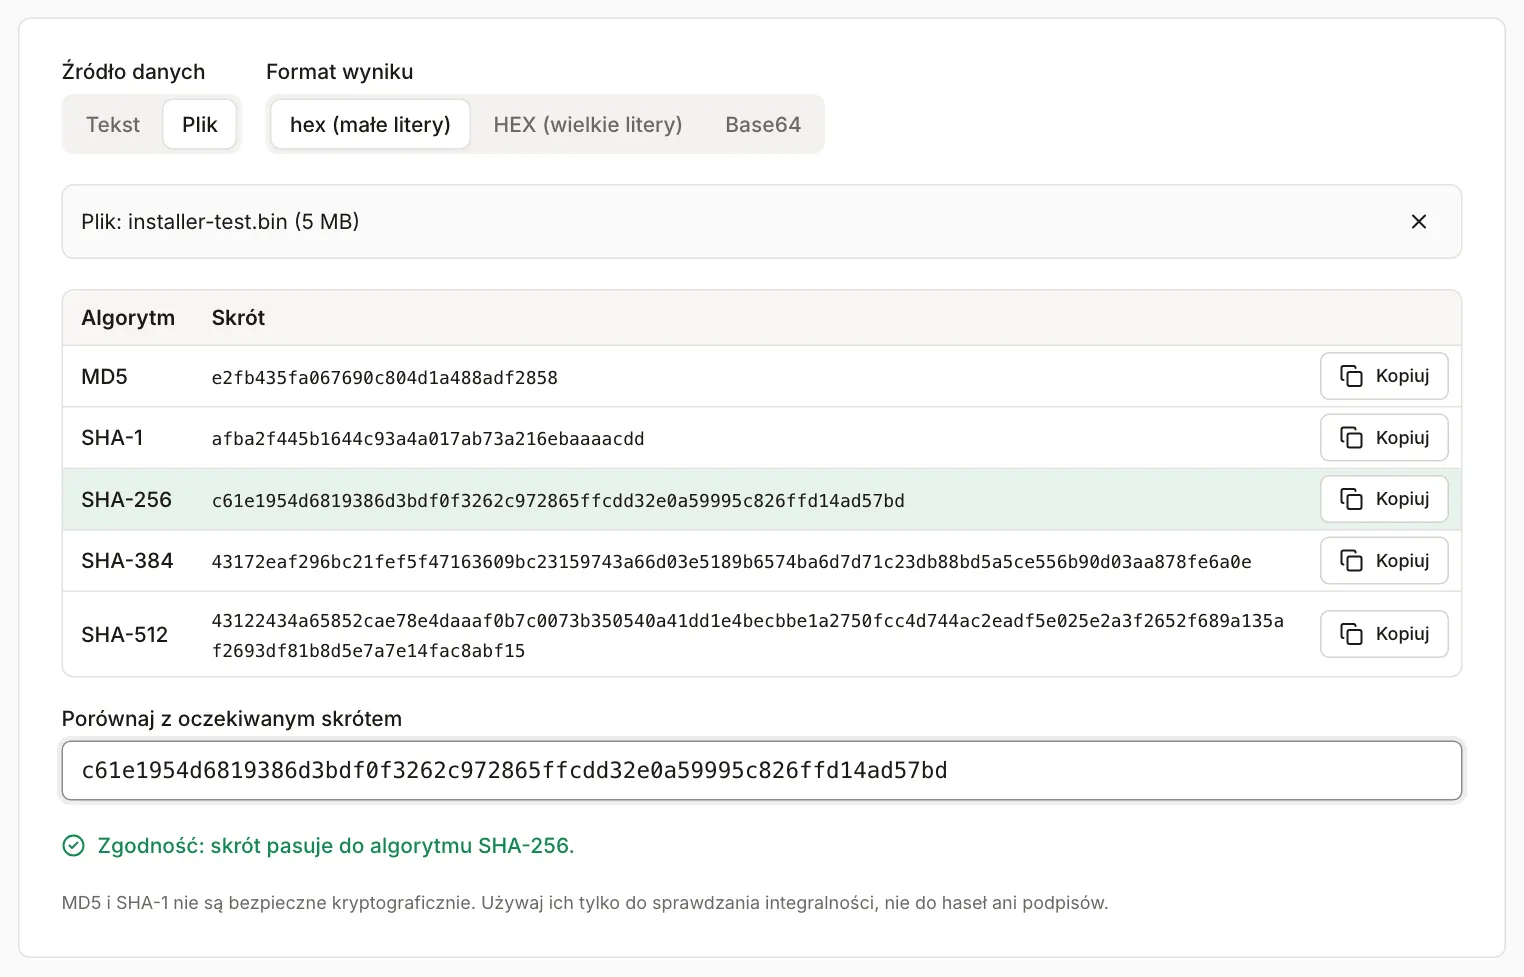Click the Algorytm column header

click(128, 318)
